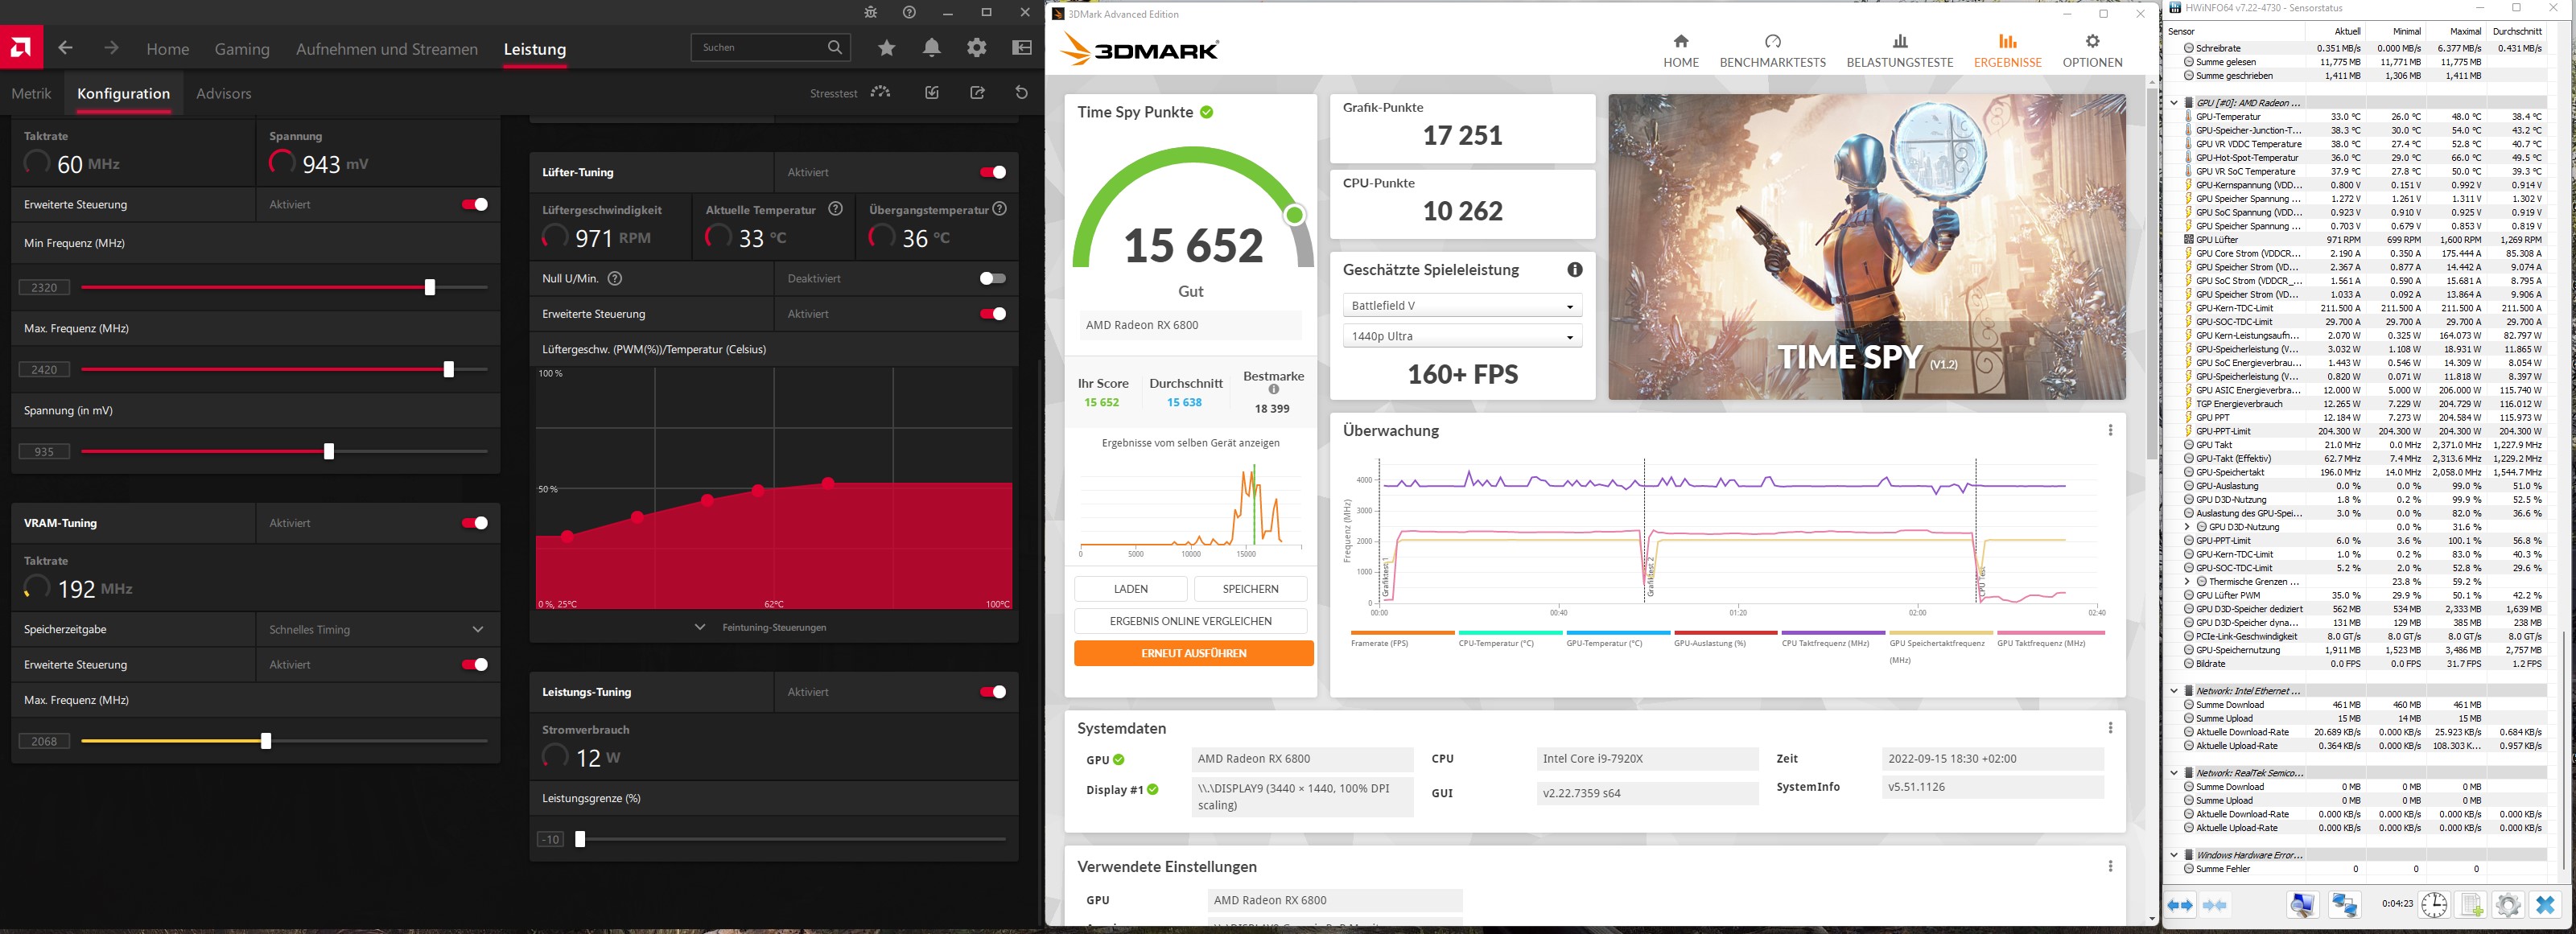The image size is (2576, 934).
Task: Open the Belastungstests icon in 3DMark
Action: point(1899,42)
